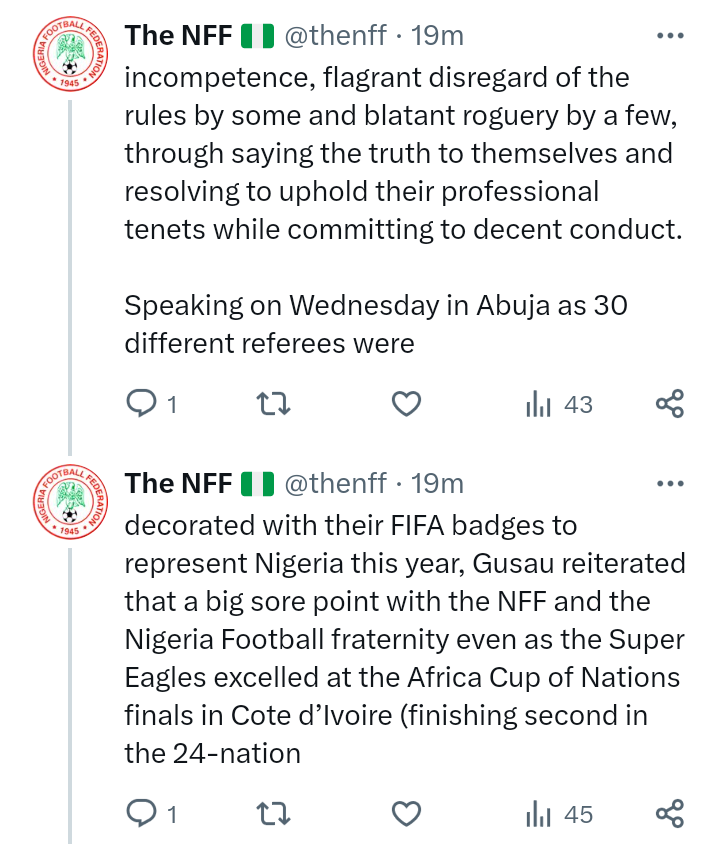This screenshot has width=720, height=844.
Task: Click the @thenff handle on second tweet
Action: coord(335,484)
